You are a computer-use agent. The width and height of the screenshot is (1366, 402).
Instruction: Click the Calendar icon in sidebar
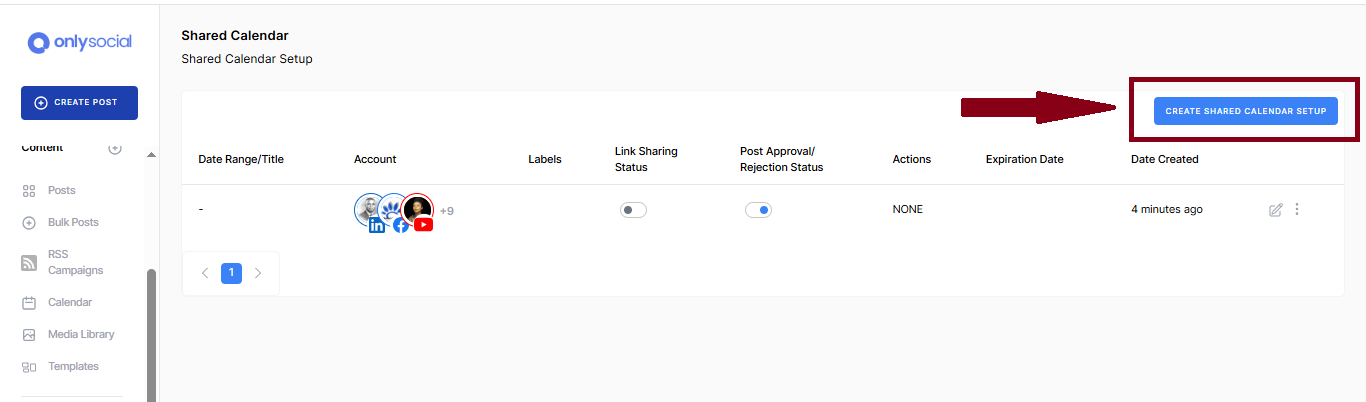(x=29, y=302)
